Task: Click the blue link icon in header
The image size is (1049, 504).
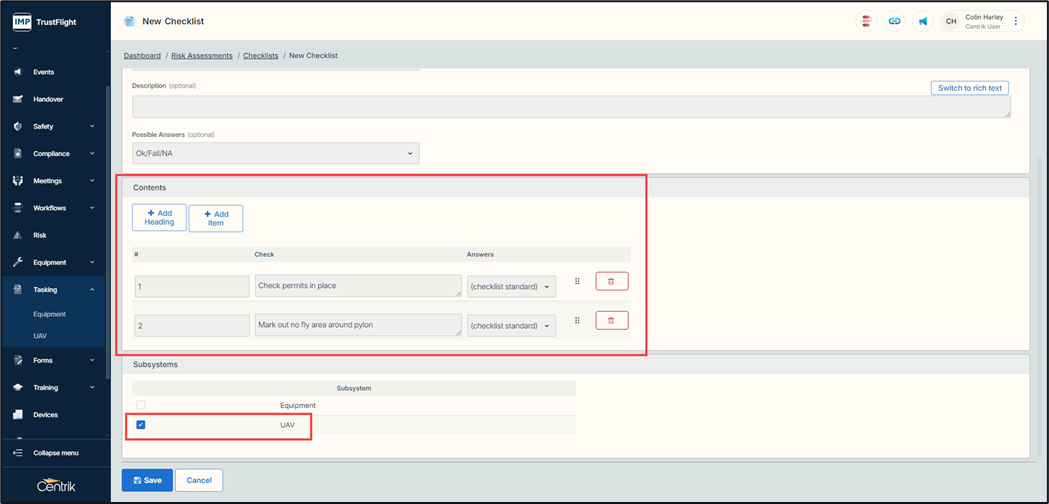Action: tap(894, 21)
